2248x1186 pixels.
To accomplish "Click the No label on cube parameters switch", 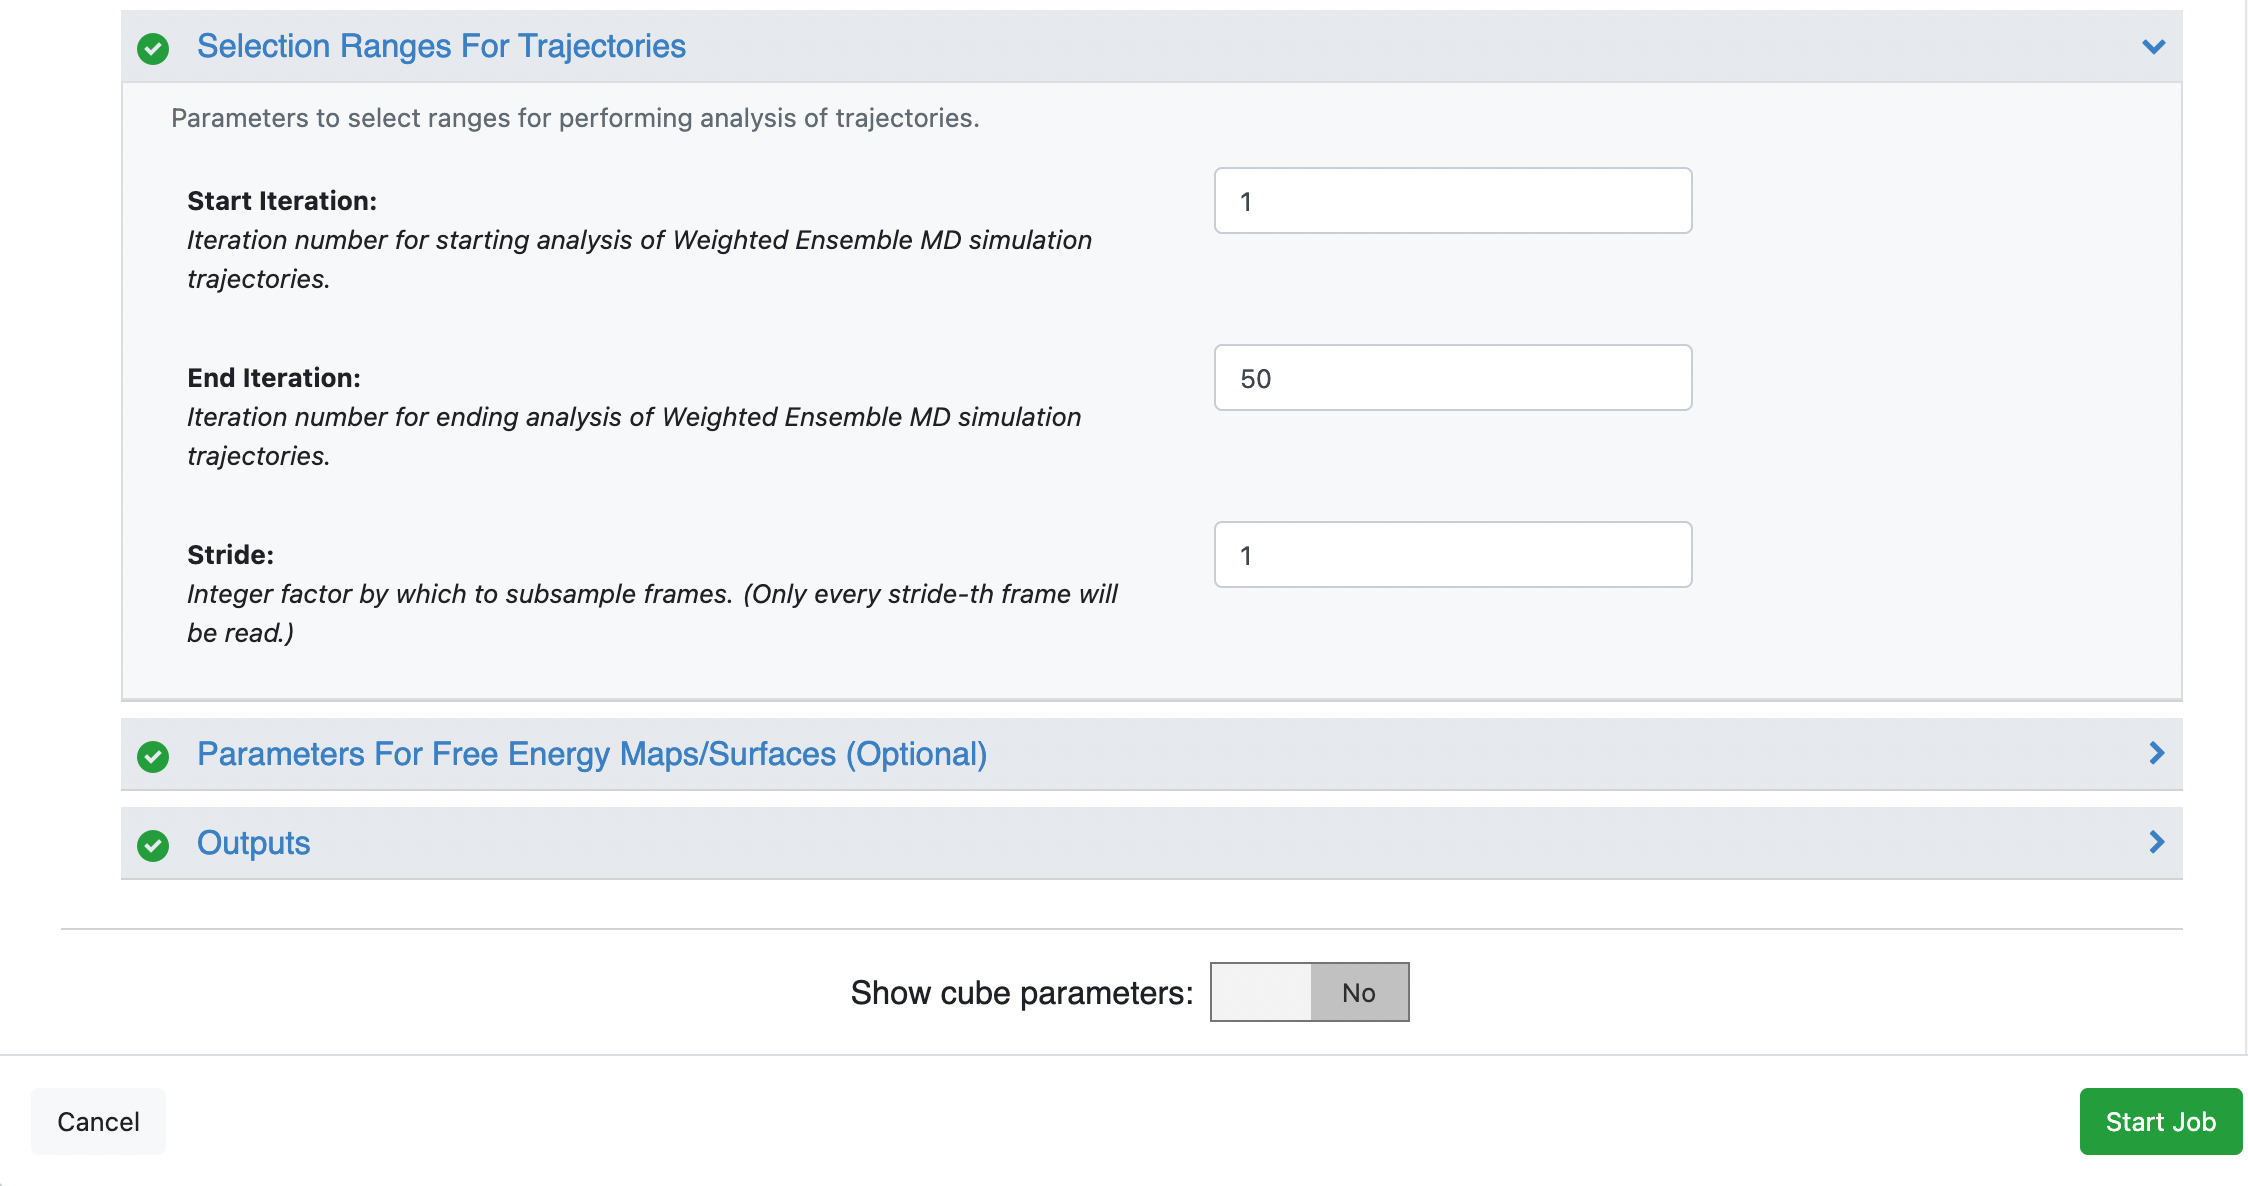I will point(1358,991).
